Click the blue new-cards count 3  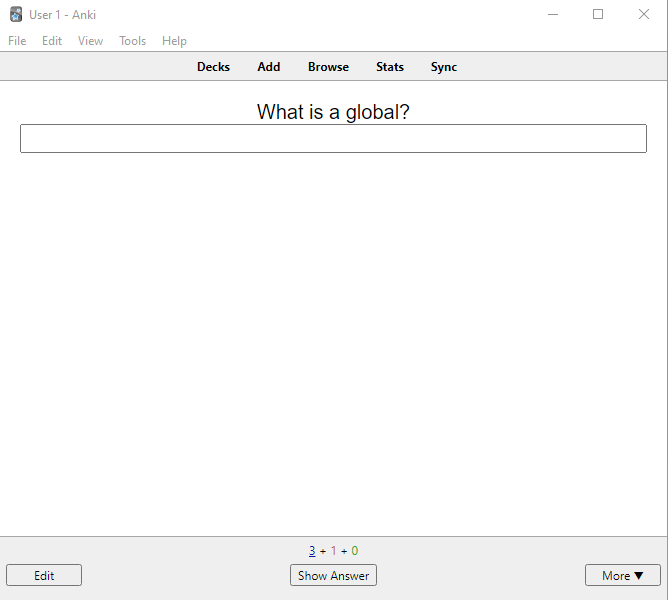coord(312,551)
